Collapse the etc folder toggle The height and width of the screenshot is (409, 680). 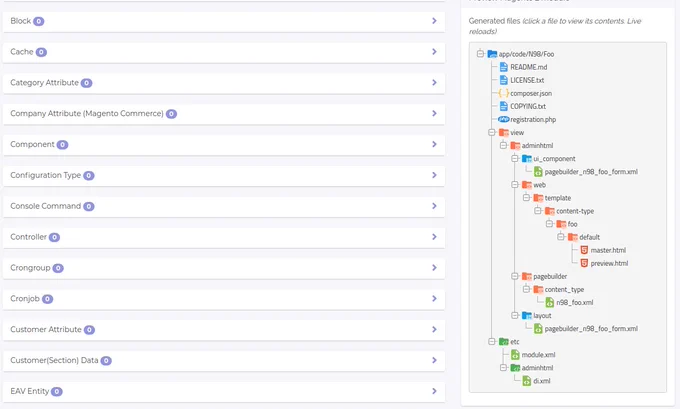pos(492,341)
